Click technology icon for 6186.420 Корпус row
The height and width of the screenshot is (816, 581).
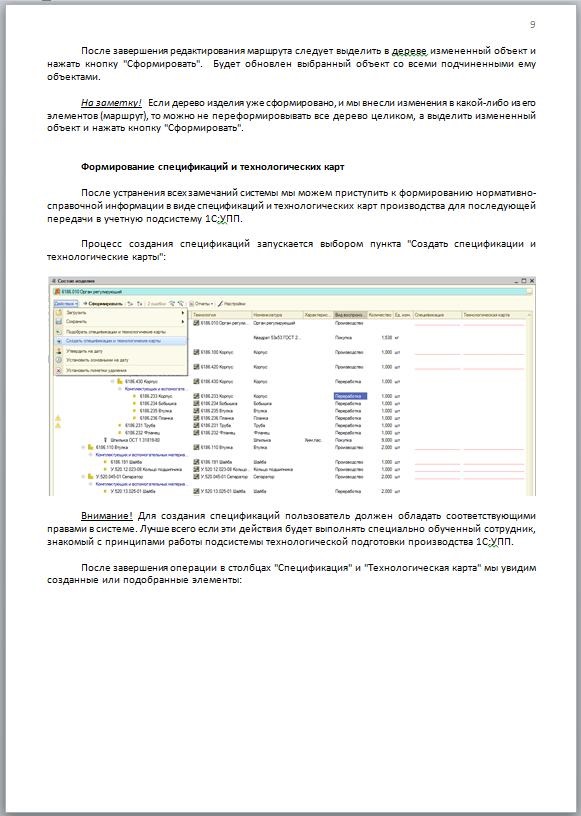pyautogui.click(x=196, y=367)
